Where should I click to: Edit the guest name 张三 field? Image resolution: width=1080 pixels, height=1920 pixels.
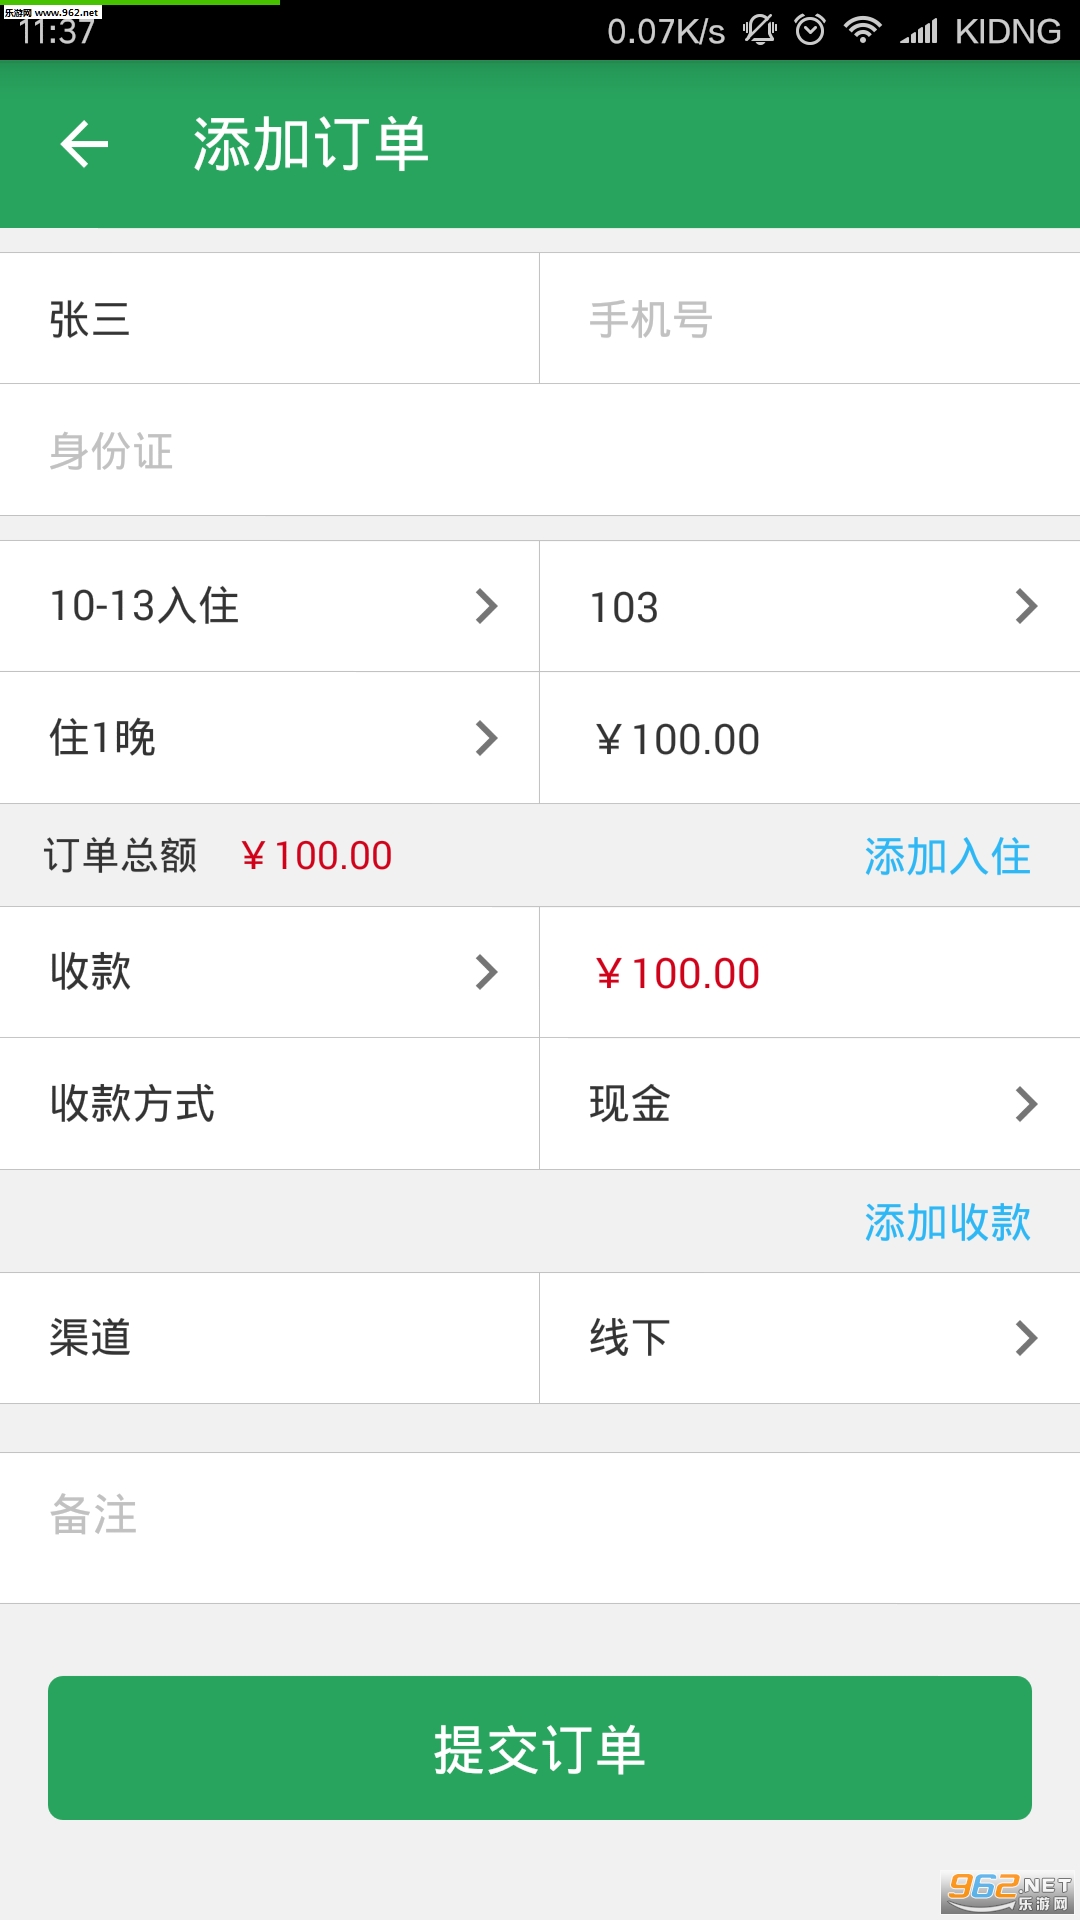(270, 319)
